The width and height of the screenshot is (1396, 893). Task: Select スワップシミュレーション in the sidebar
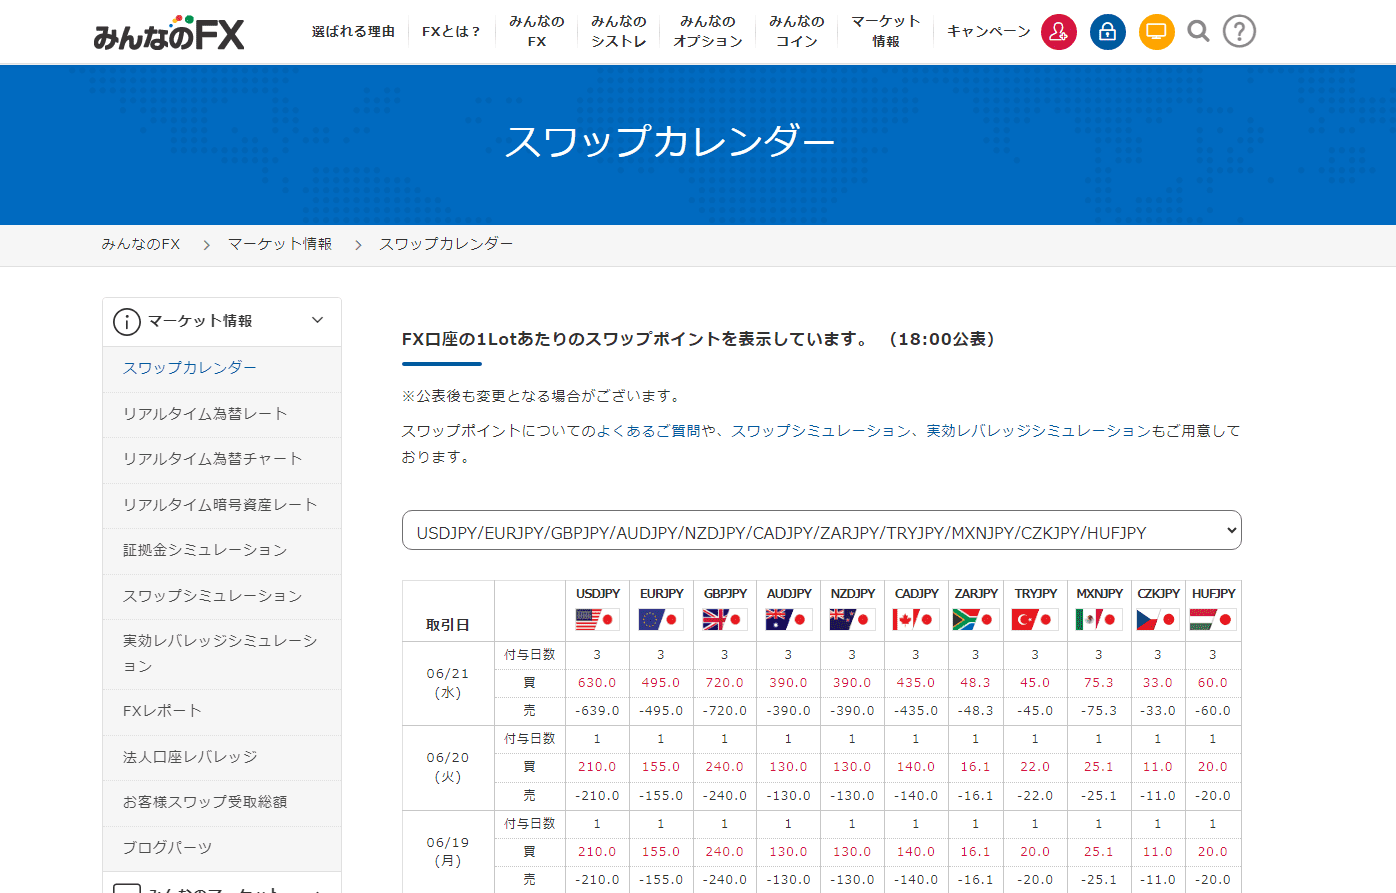tap(222, 596)
